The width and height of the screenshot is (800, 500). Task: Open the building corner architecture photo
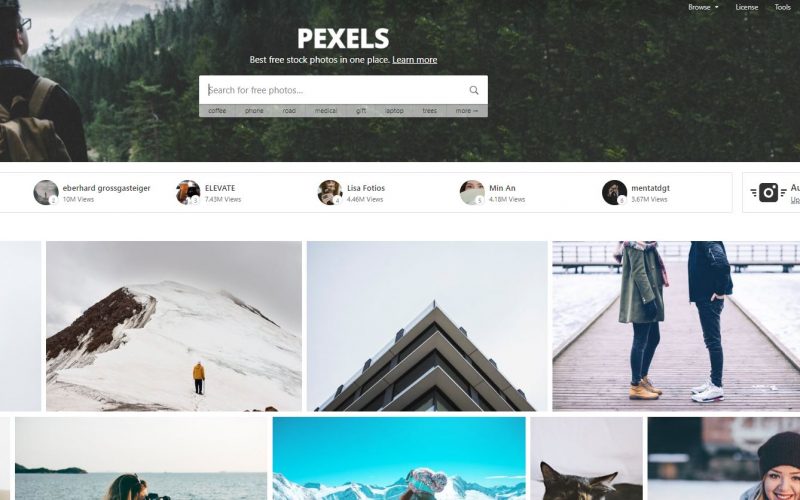427,326
